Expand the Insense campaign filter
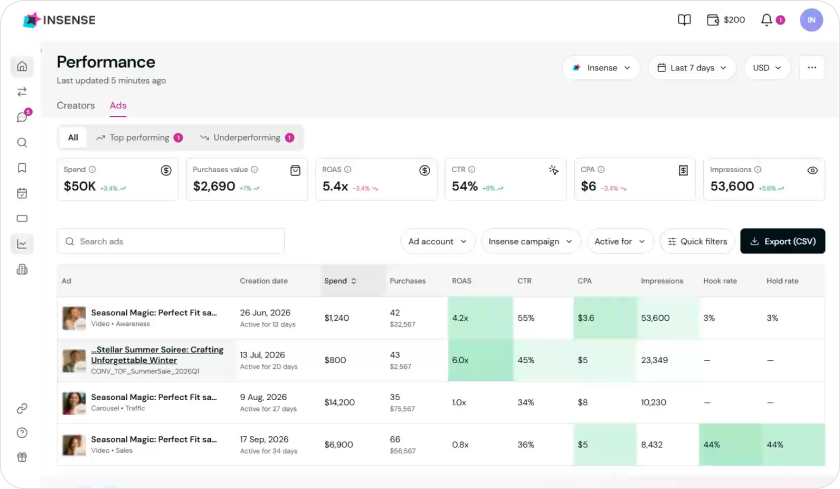The height and width of the screenshot is (489, 840). [530, 242]
